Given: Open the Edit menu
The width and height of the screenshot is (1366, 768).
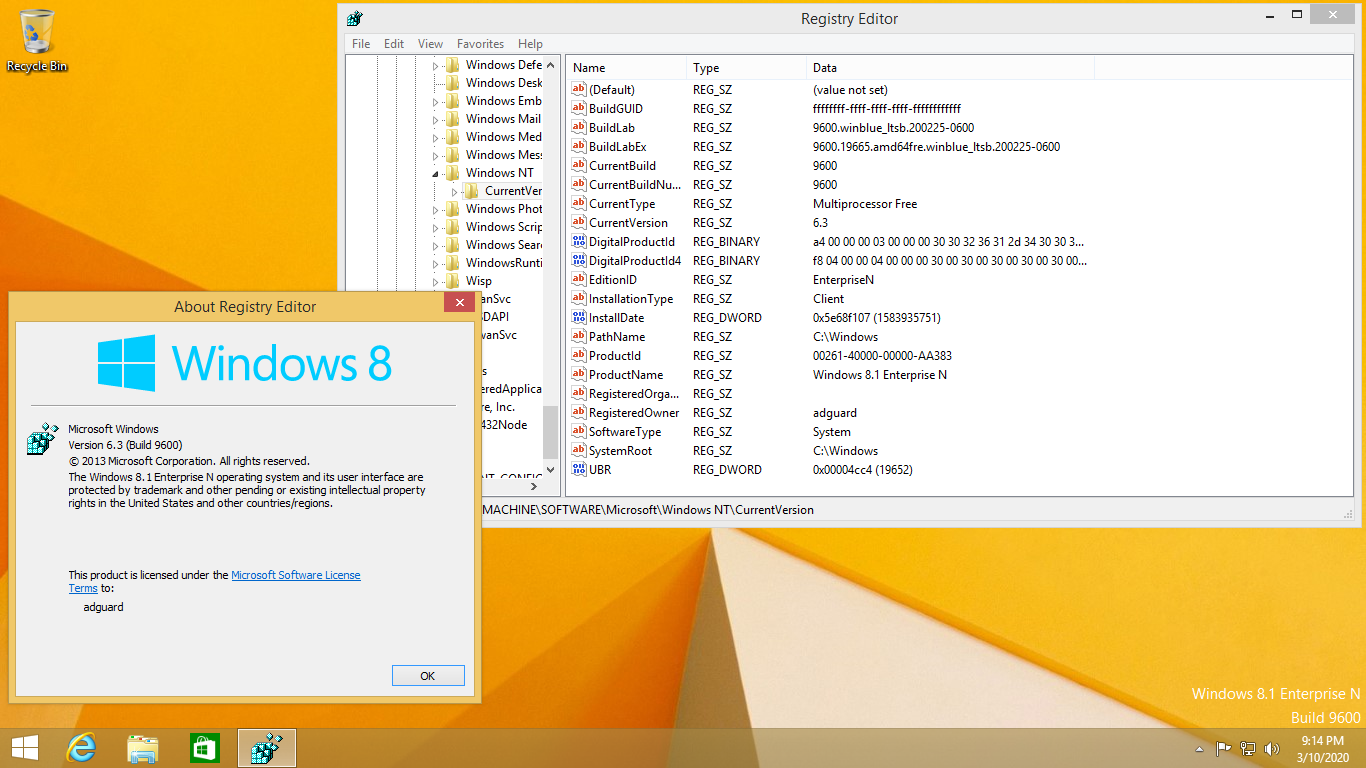Looking at the screenshot, I should pos(394,44).
